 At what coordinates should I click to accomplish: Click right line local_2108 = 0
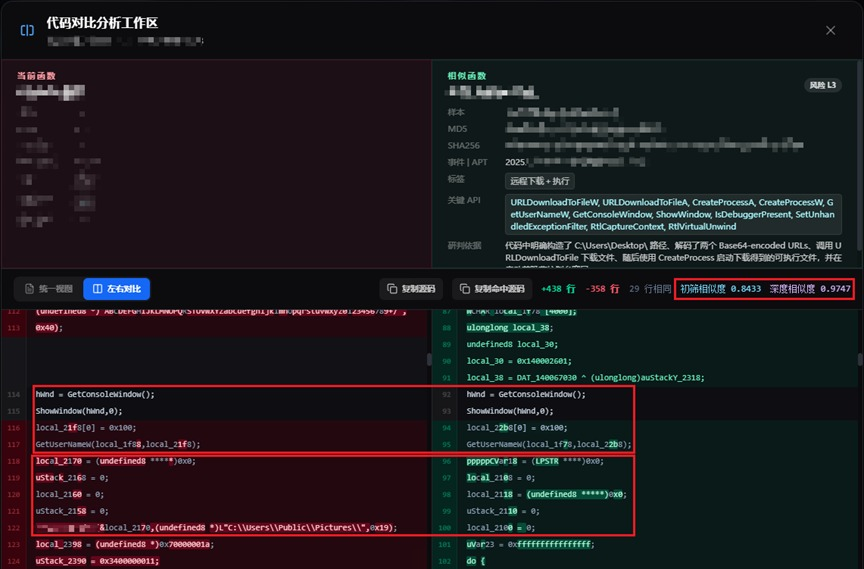[x=501, y=478]
